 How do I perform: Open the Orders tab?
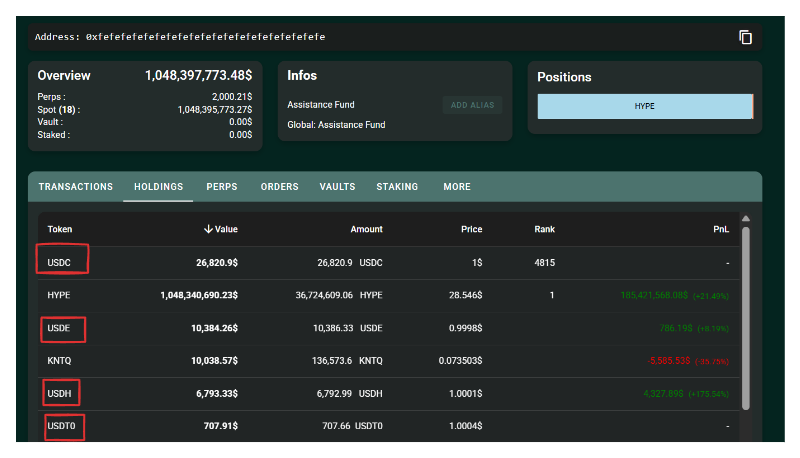pyautogui.click(x=279, y=187)
